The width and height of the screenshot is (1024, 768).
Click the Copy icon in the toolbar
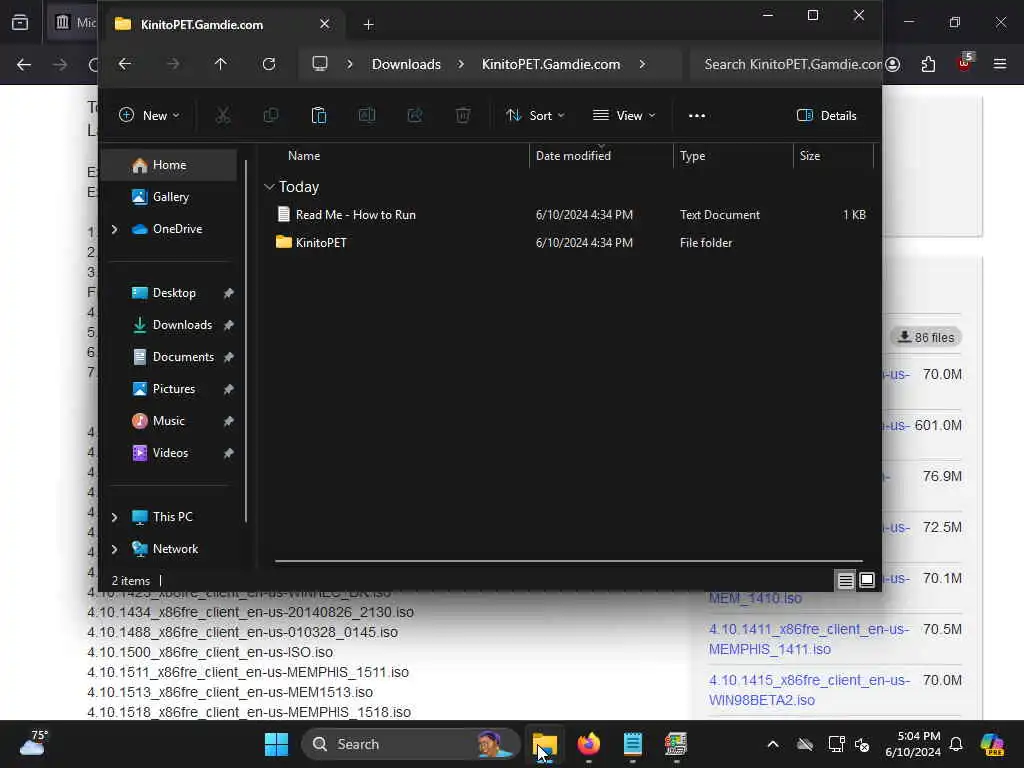(x=270, y=116)
